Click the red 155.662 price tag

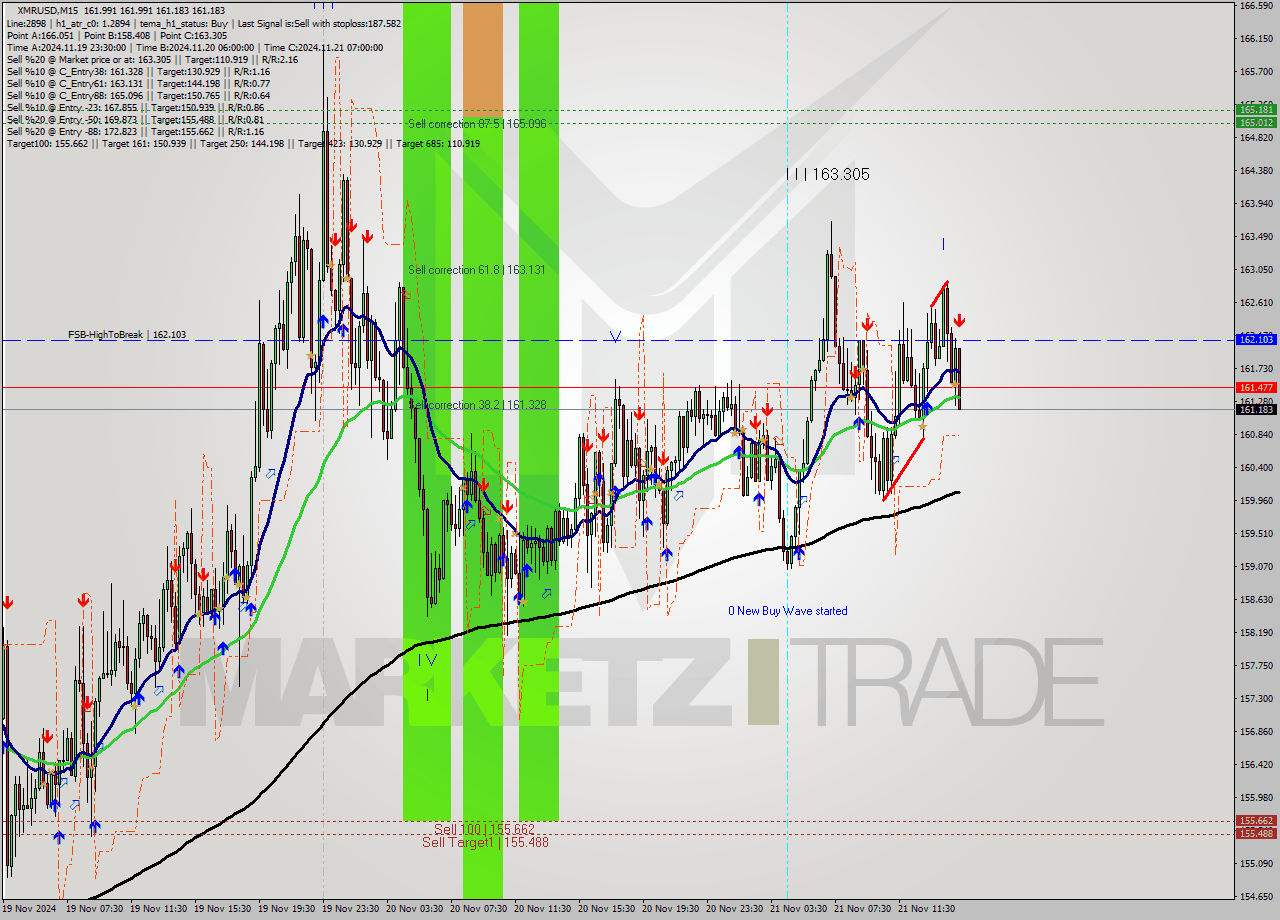(1256, 821)
